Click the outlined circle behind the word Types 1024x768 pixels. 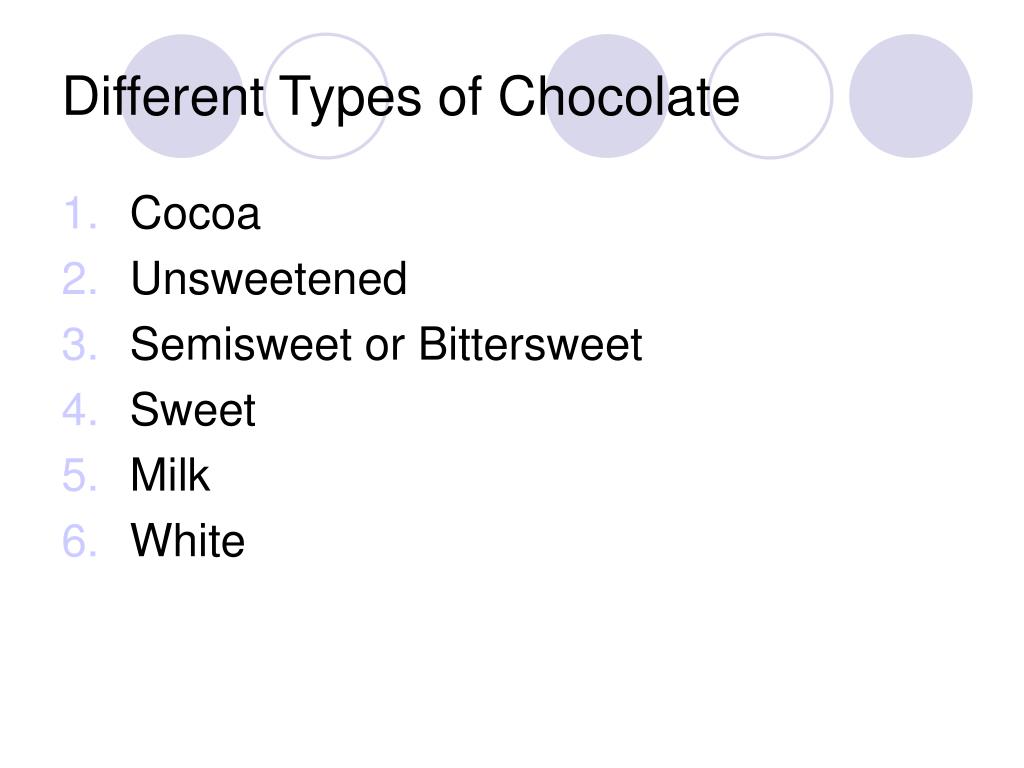coord(326,96)
